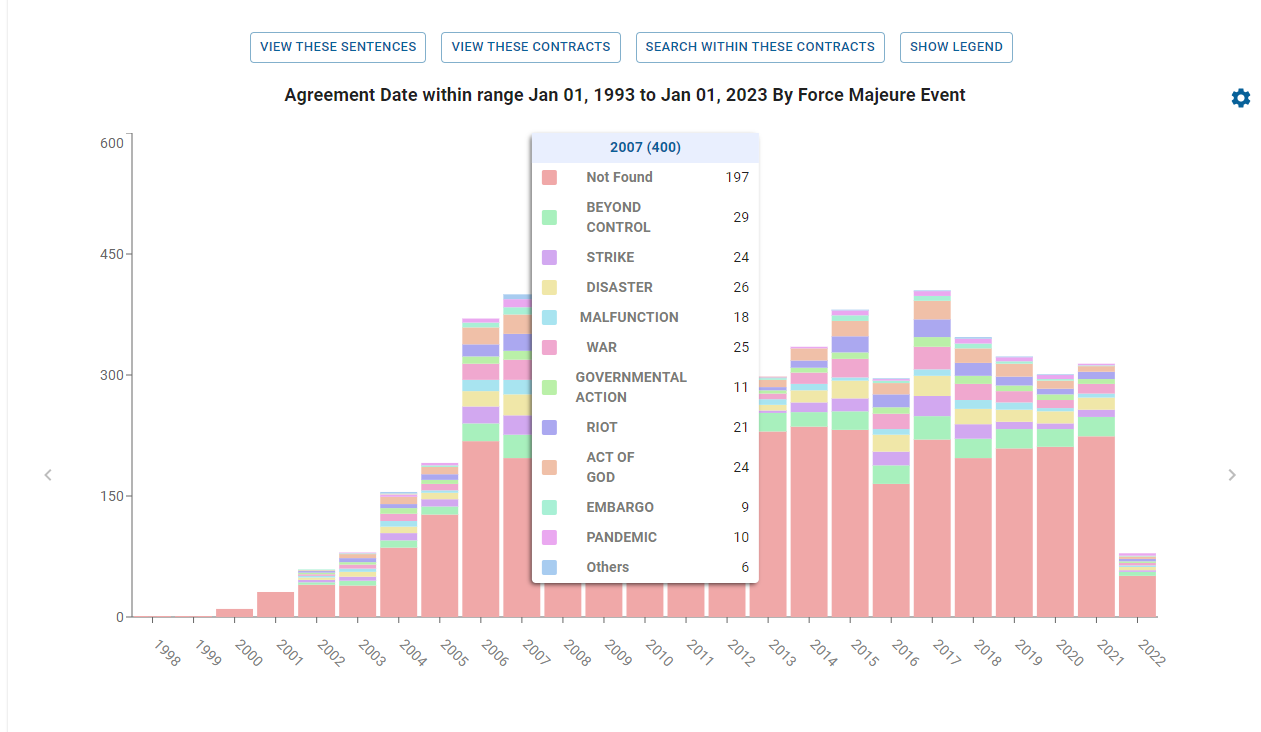The height and width of the screenshot is (732, 1261).
Task: Click the x-axis label "2005"
Action: pyautogui.click(x=454, y=653)
